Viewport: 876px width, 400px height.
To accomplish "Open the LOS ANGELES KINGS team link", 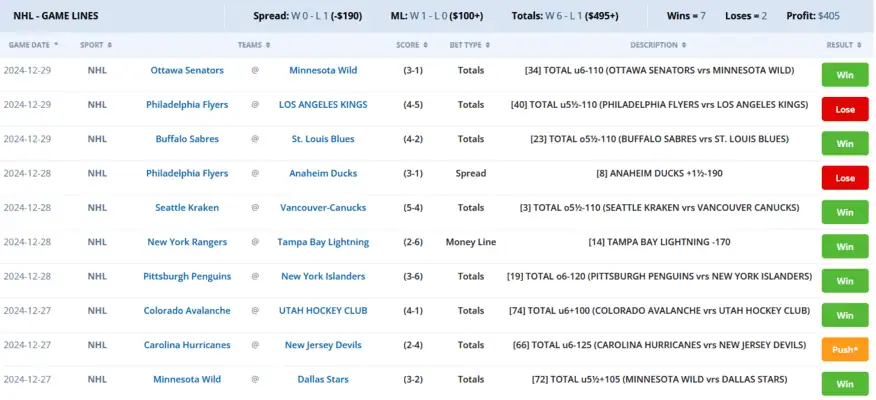I will click(323, 104).
